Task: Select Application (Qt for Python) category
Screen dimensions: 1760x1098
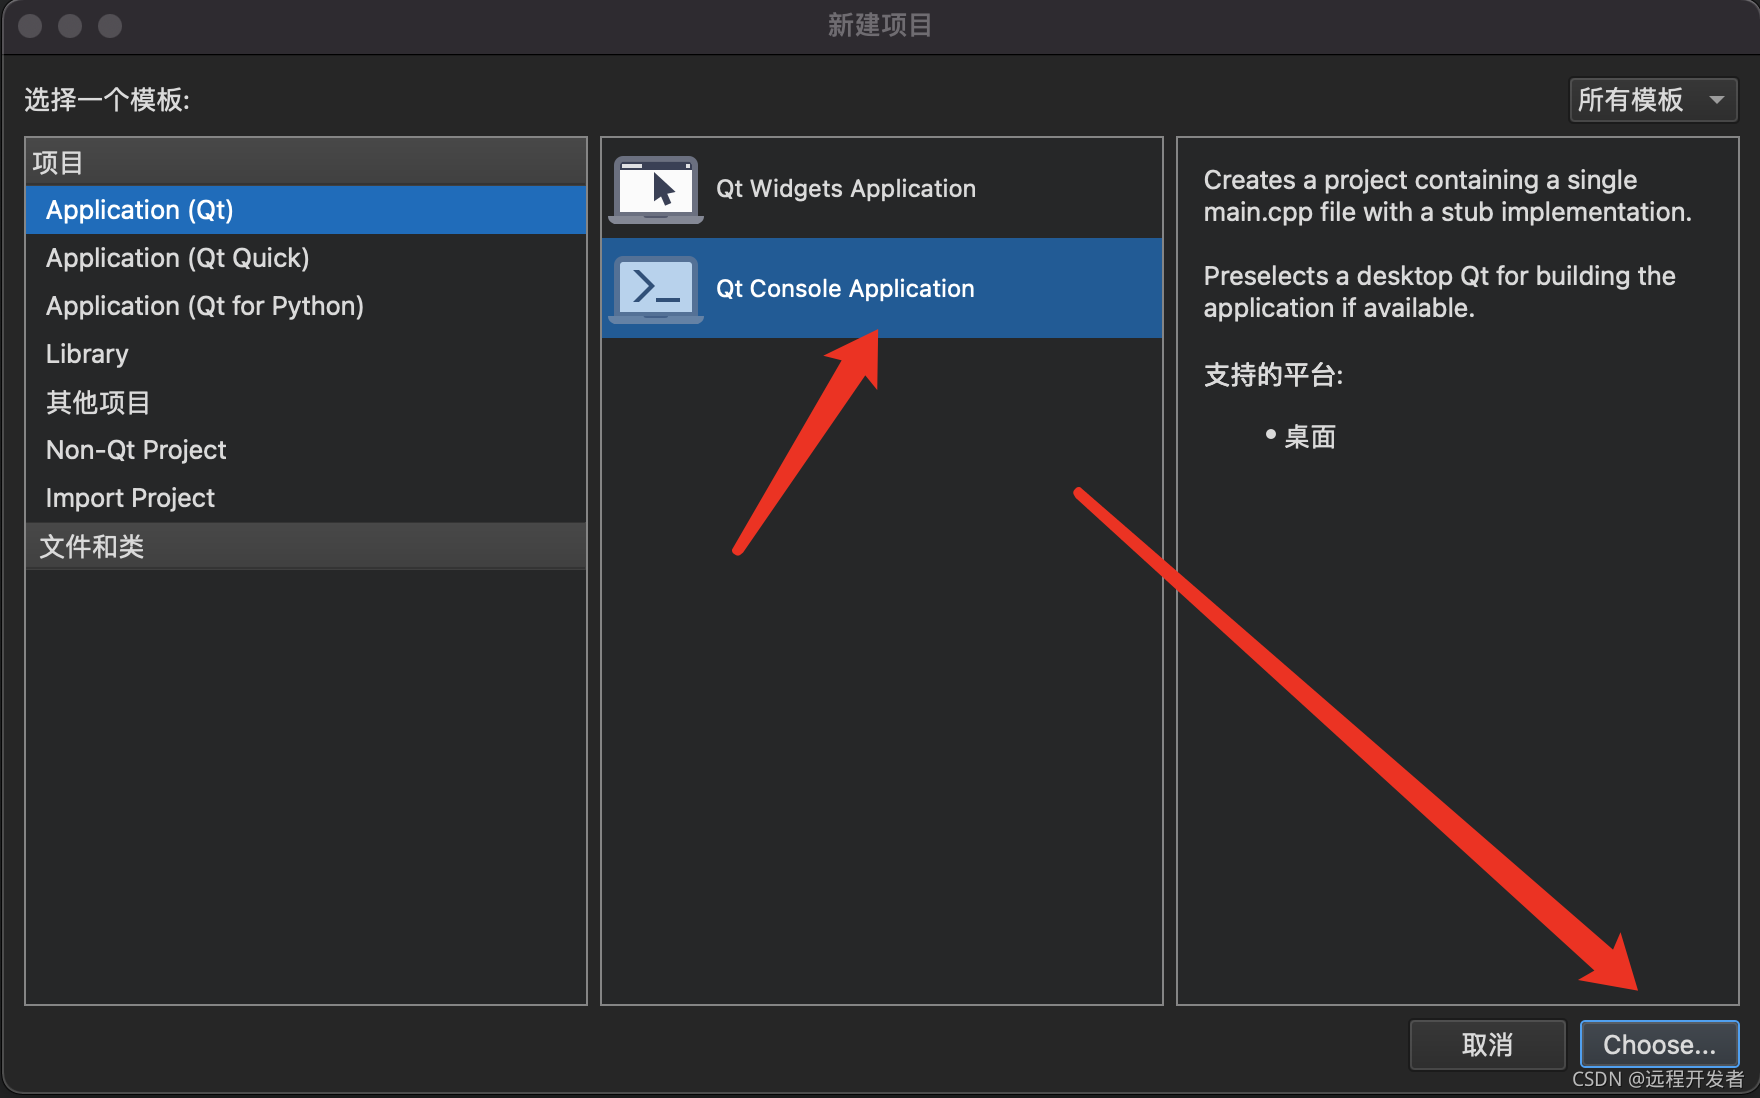Action: 306,306
